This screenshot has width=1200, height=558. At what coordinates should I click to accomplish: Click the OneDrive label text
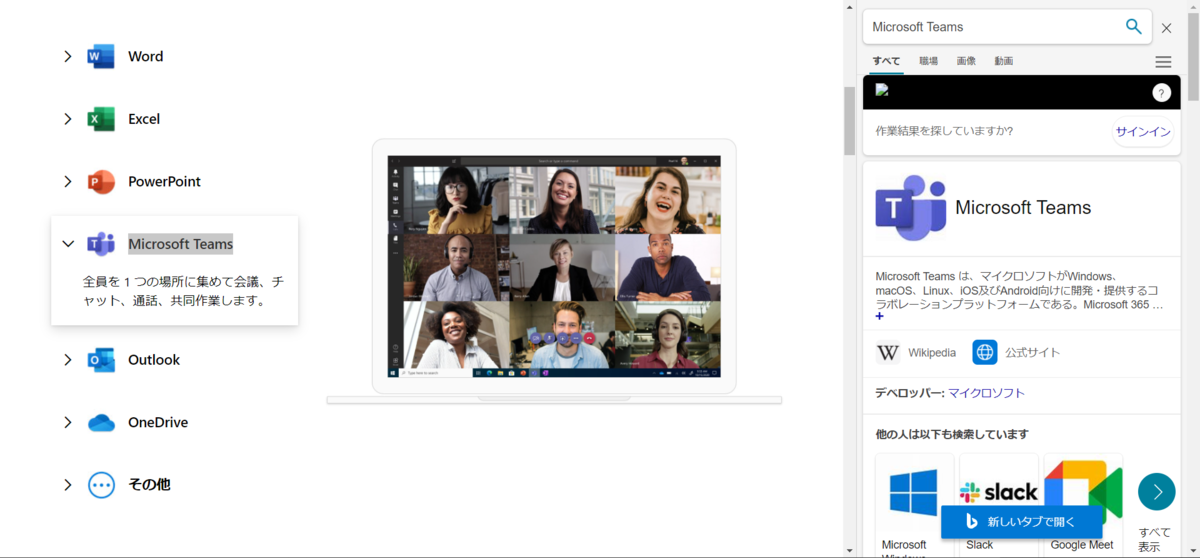[x=158, y=423]
